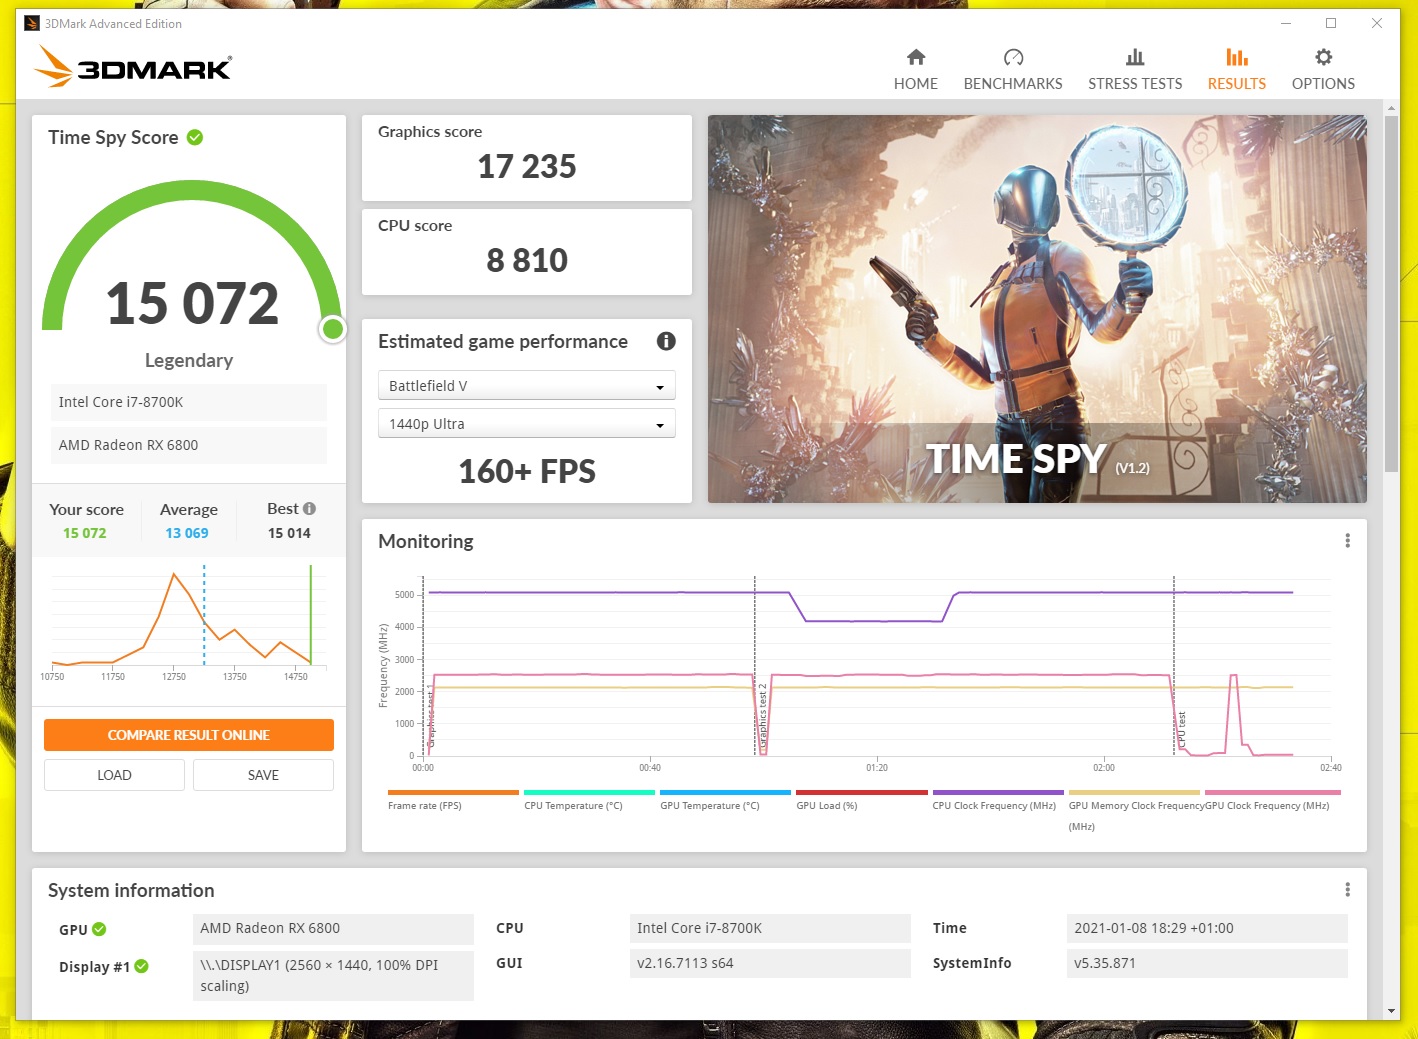Click the Graphics score value 17 235
Viewport: 1418px width, 1039px height.
(526, 166)
